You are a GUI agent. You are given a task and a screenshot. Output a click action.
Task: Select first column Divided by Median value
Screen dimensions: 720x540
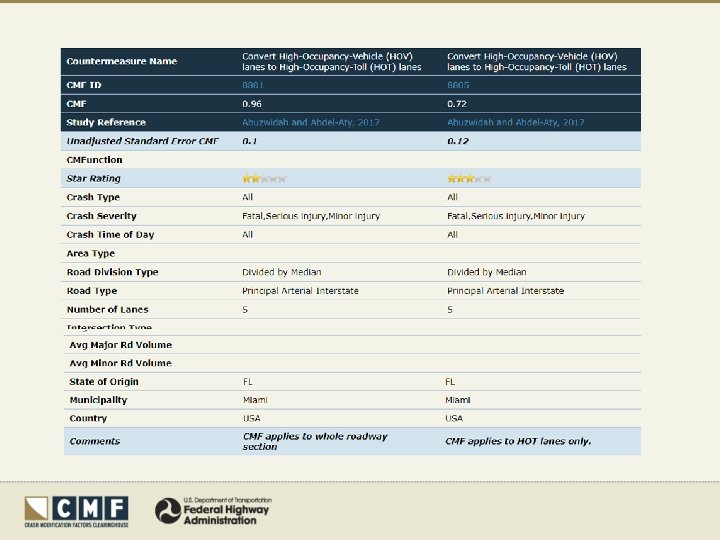[281, 272]
